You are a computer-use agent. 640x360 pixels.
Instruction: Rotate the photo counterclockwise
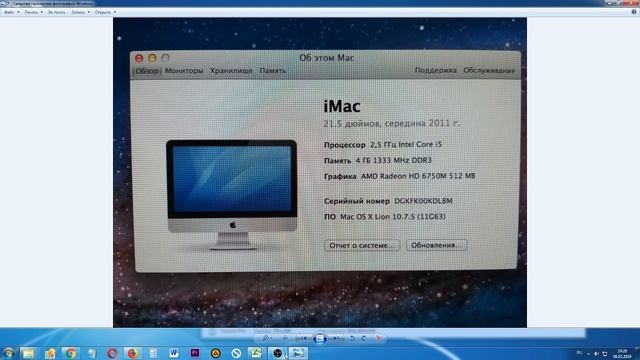coord(353,338)
